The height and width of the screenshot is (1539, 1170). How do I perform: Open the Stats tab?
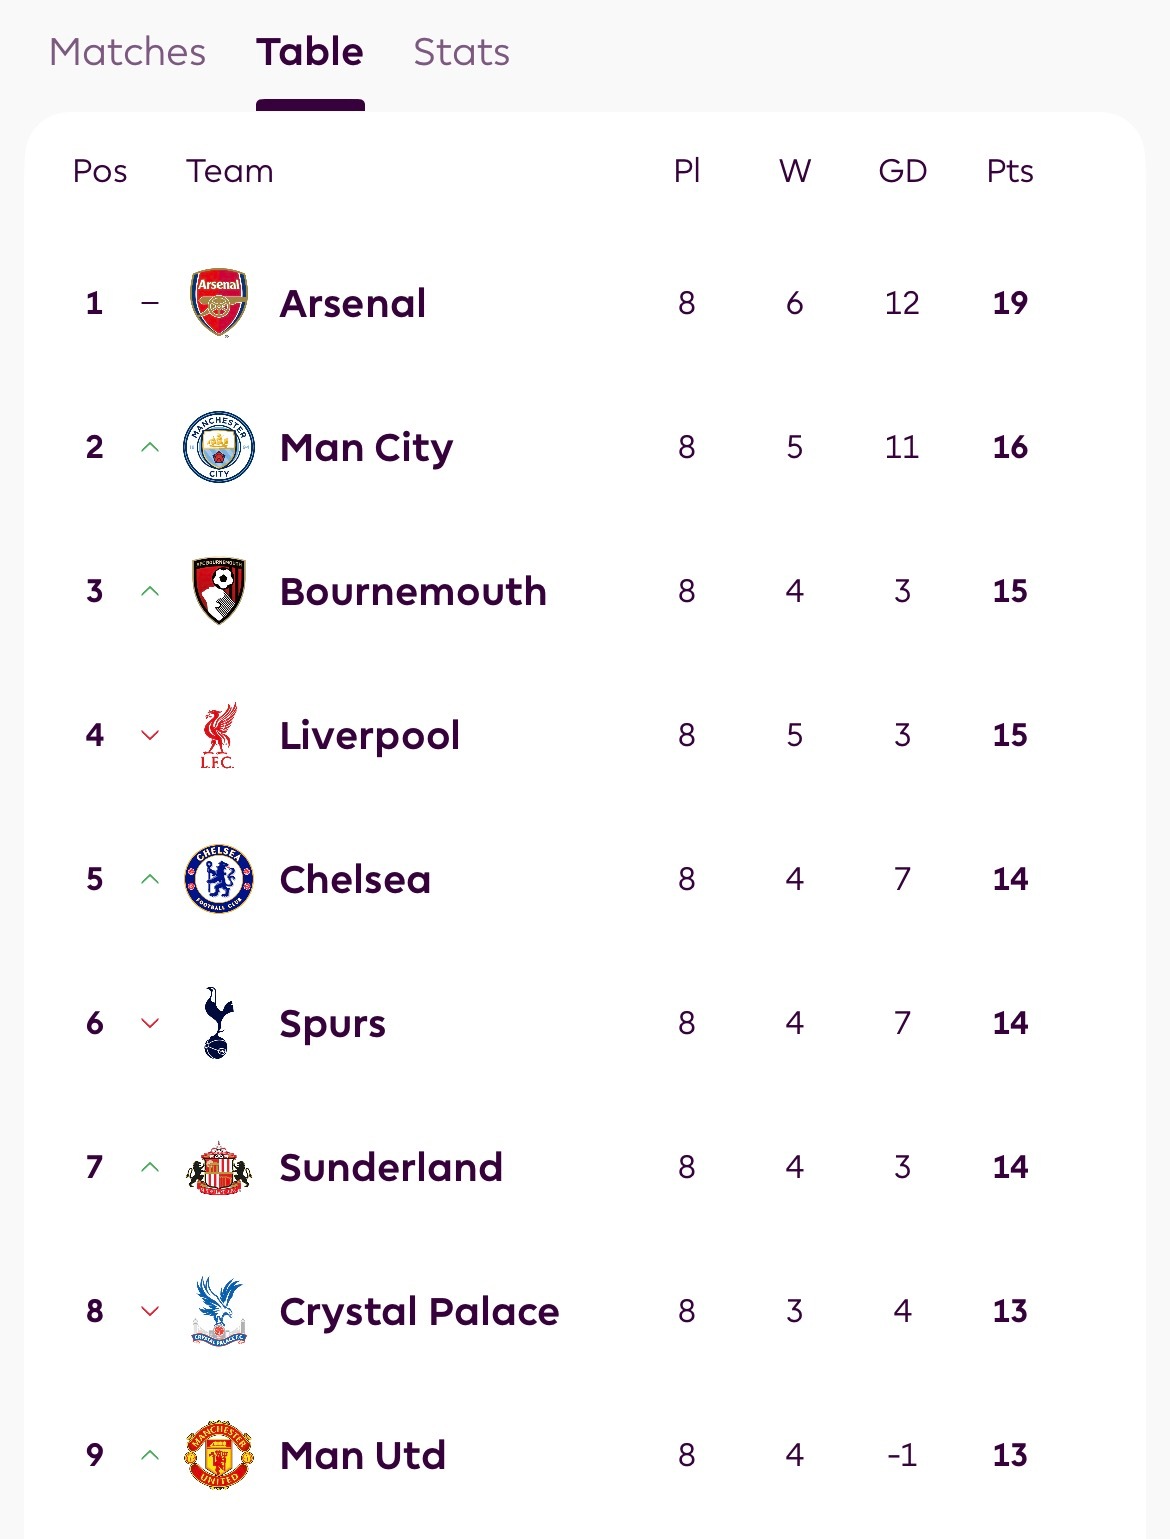click(x=461, y=52)
